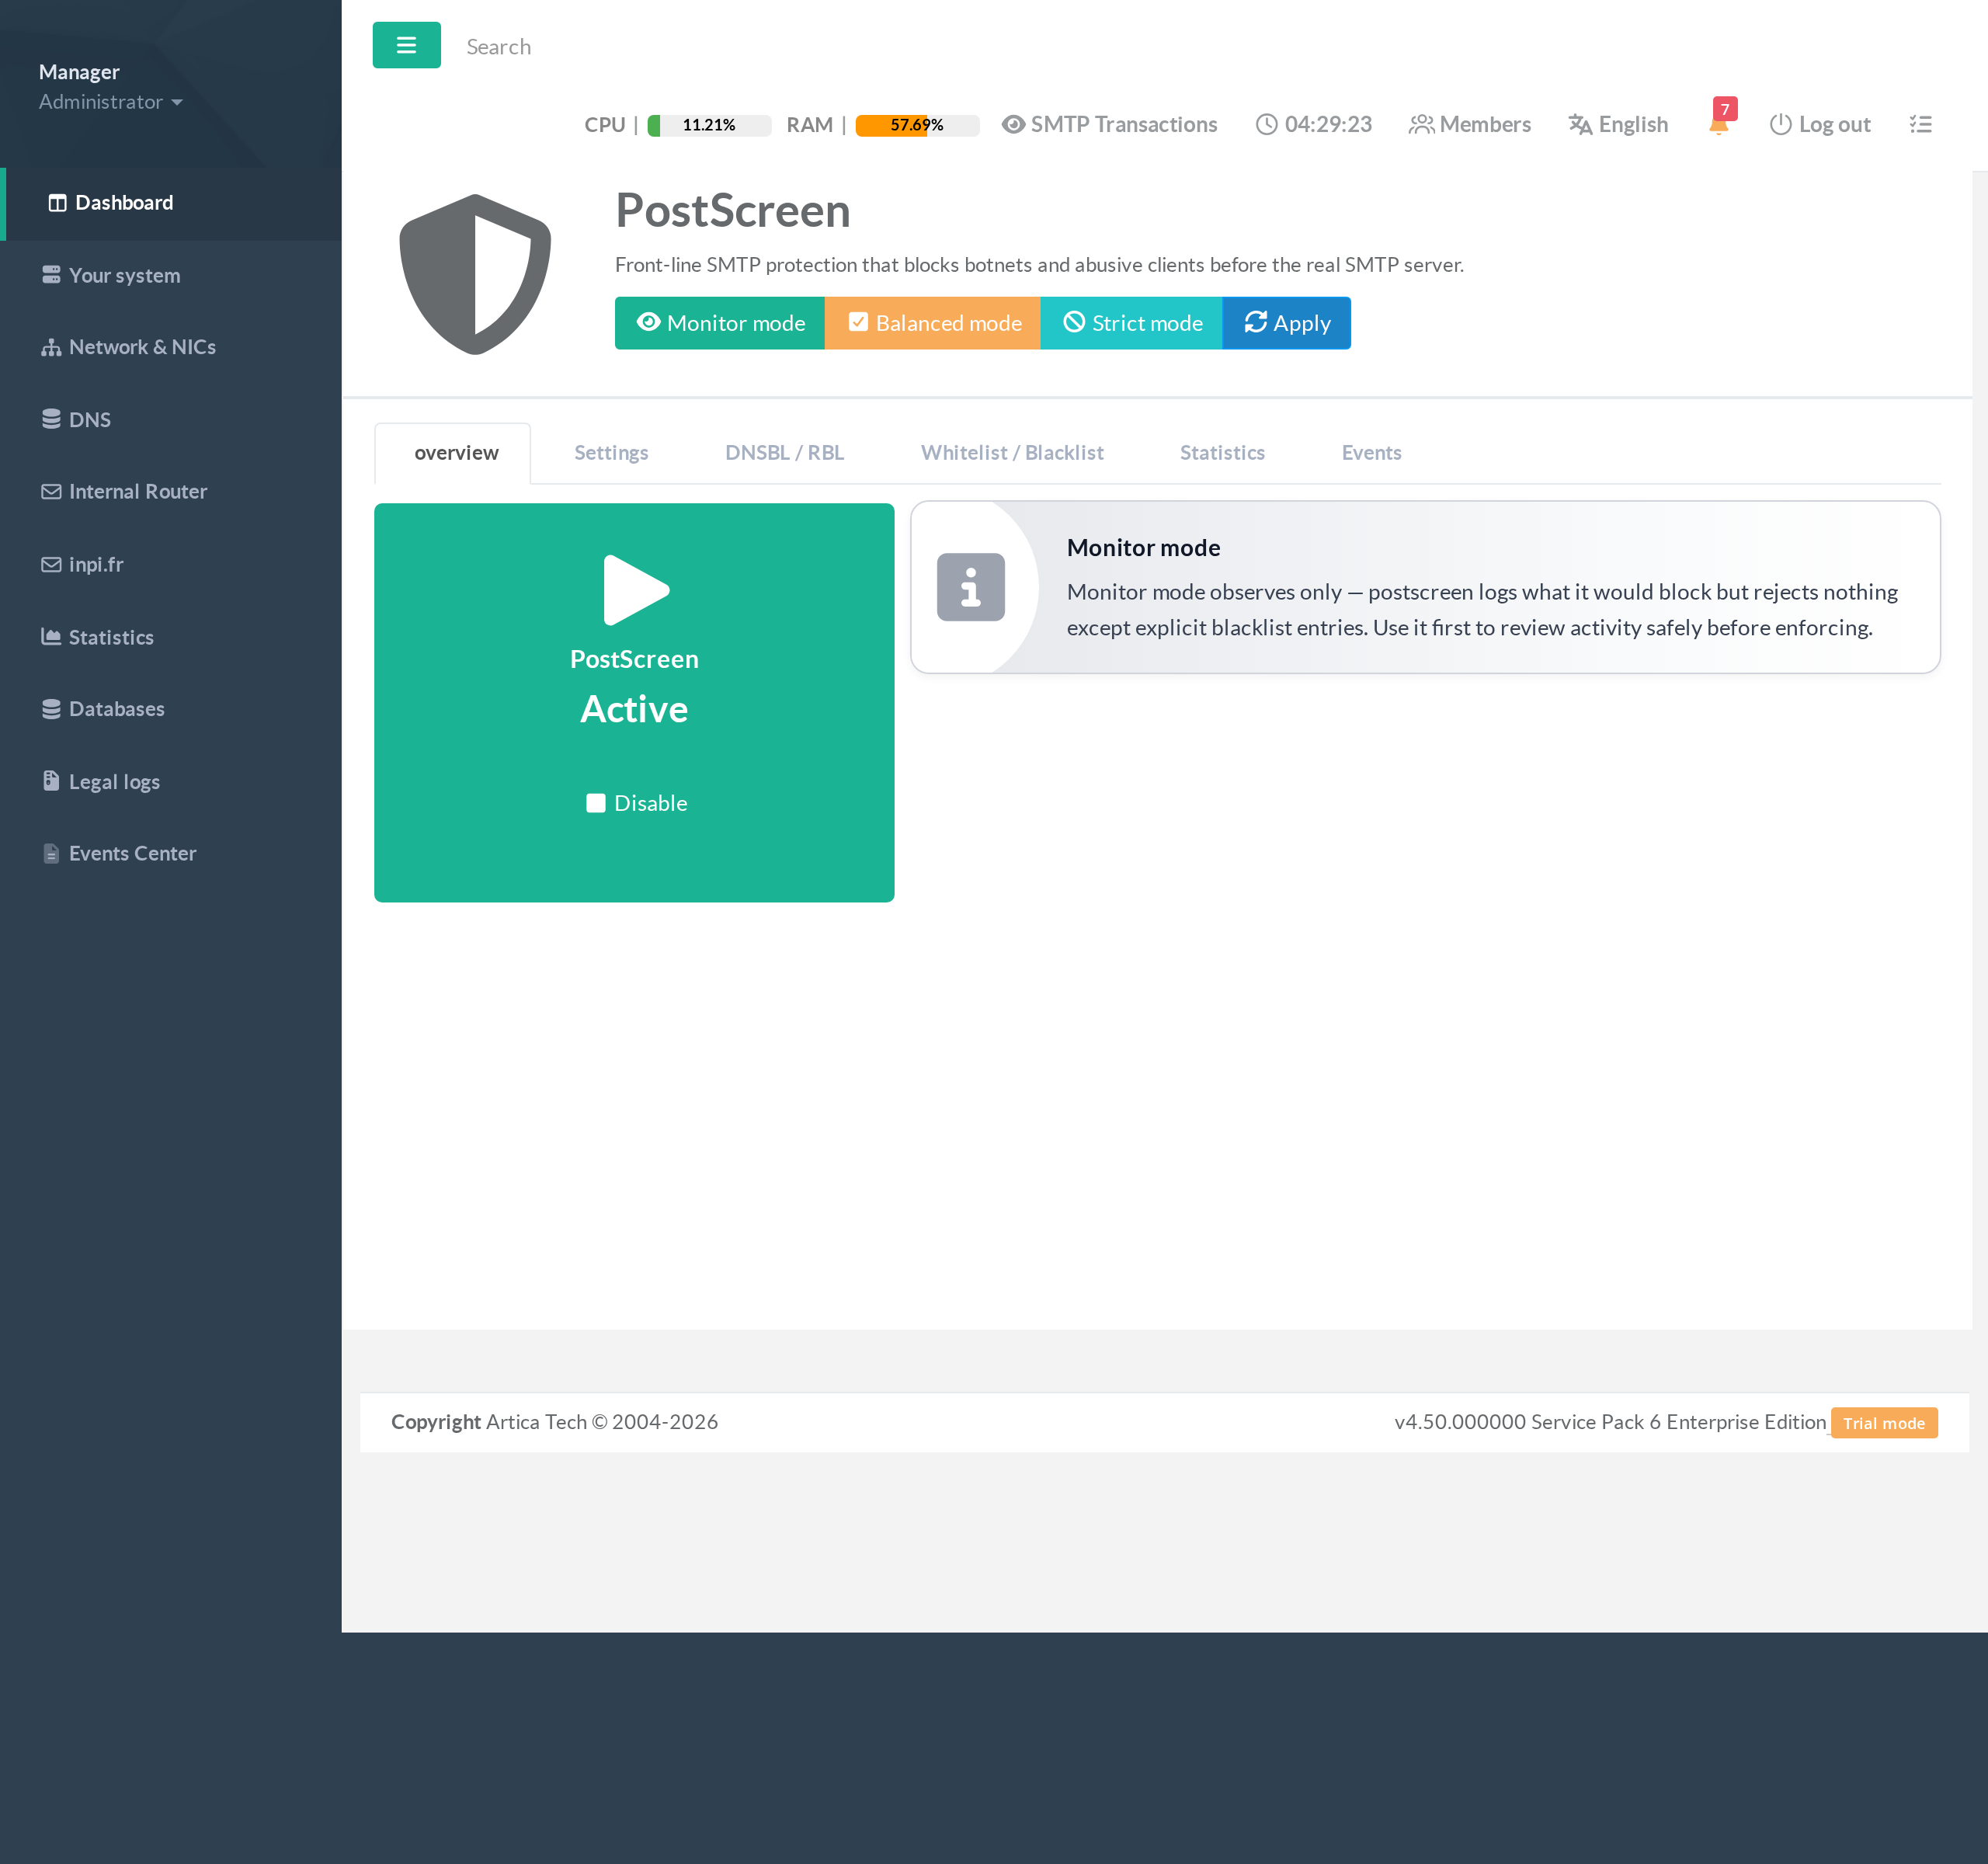Open the Statistics tab
Image resolution: width=1988 pixels, height=1864 pixels.
[1222, 453]
